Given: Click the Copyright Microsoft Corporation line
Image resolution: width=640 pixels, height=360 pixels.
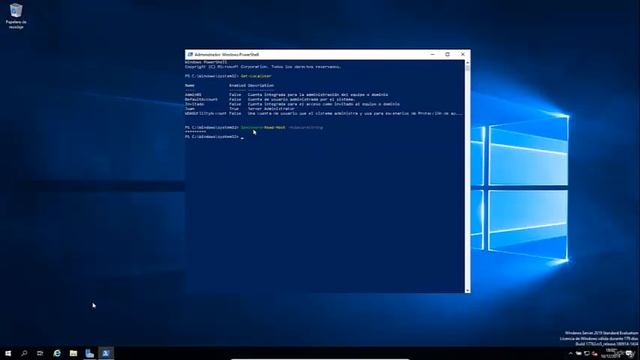Looking at the screenshot, I should (x=263, y=67).
